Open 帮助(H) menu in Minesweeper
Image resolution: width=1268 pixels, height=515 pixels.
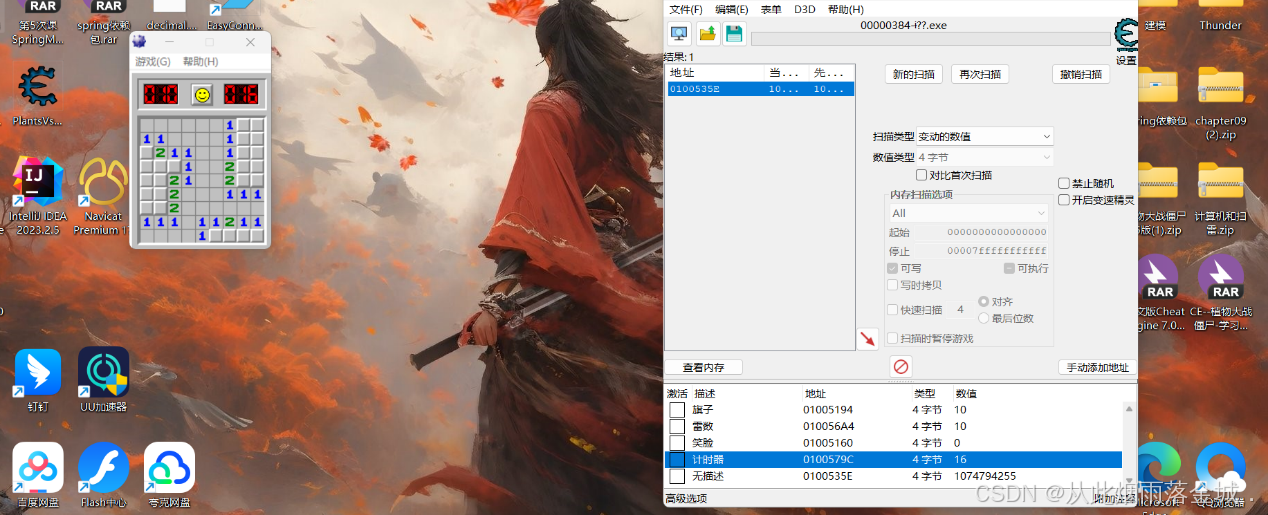200,62
